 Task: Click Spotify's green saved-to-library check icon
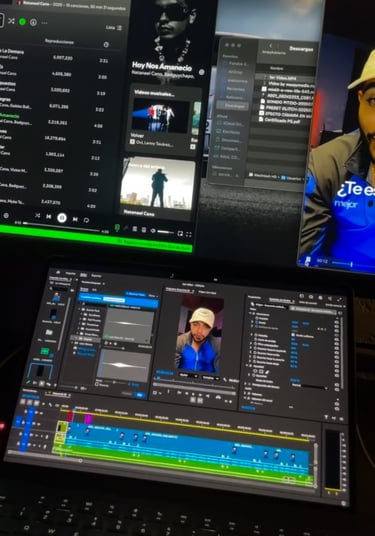[x=22, y=22]
